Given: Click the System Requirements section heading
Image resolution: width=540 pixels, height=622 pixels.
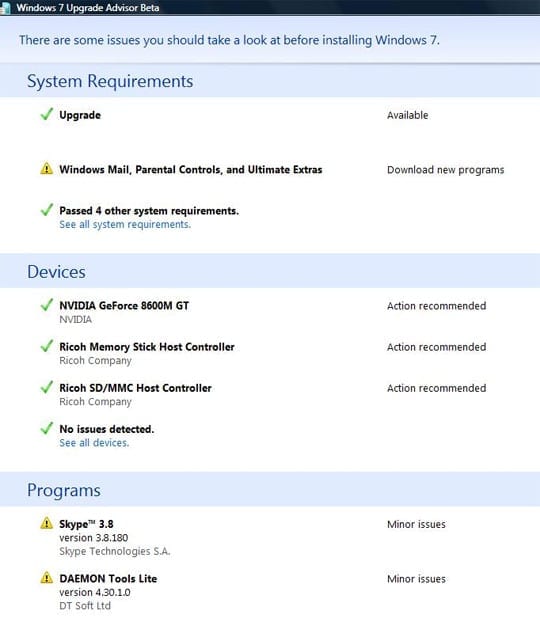Looking at the screenshot, I should click(x=110, y=81).
